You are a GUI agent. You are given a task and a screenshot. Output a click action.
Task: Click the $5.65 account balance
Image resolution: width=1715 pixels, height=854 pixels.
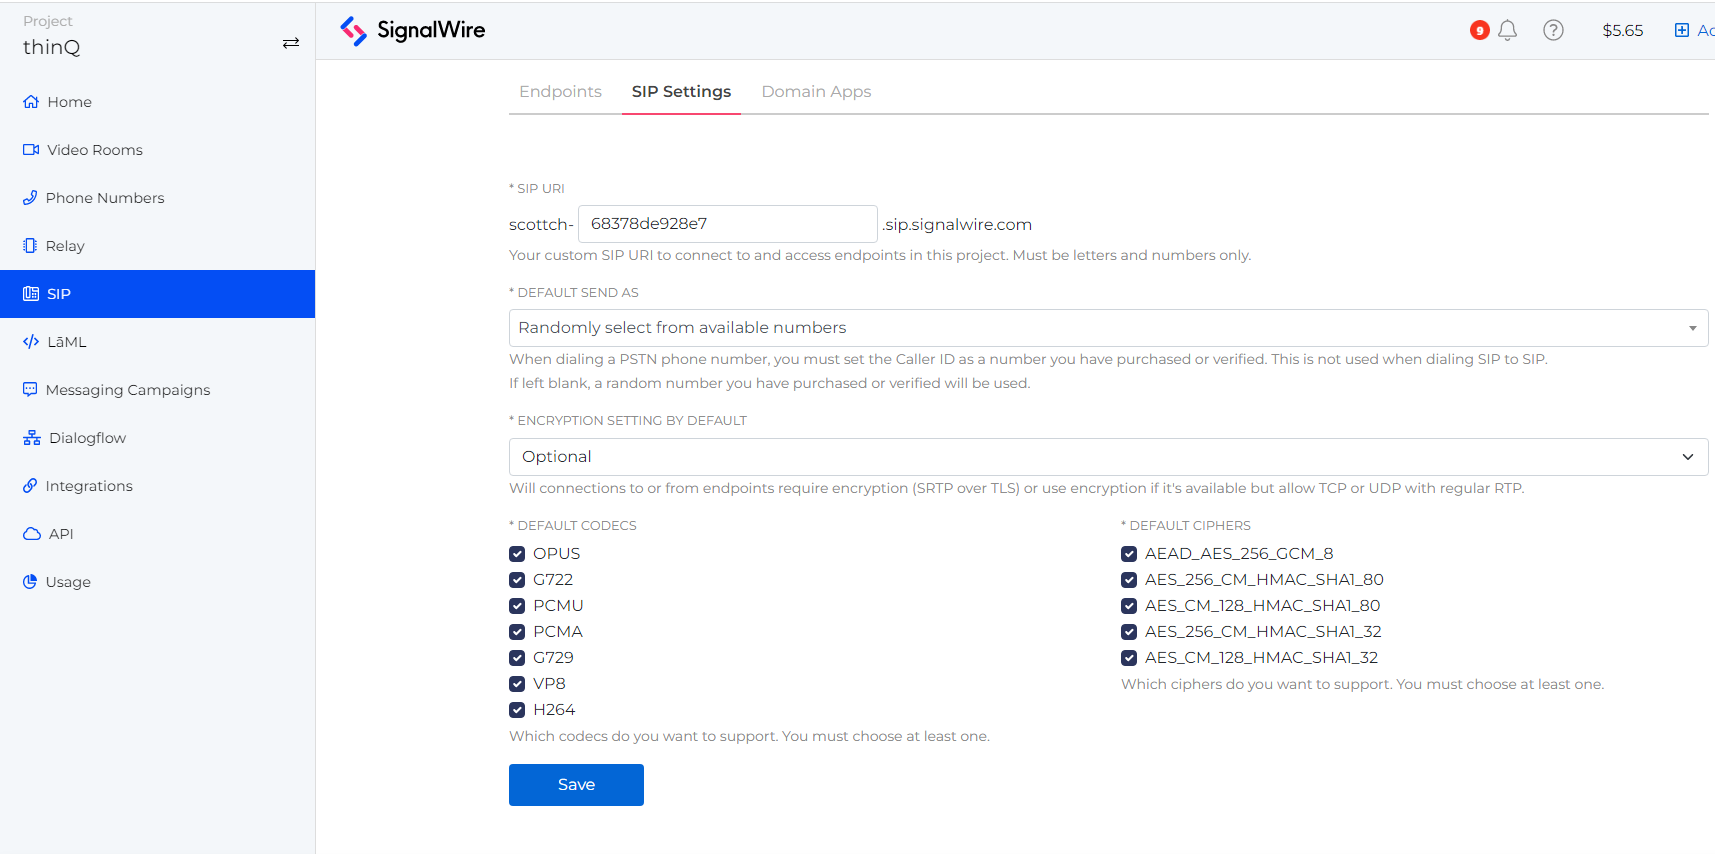[1622, 31]
